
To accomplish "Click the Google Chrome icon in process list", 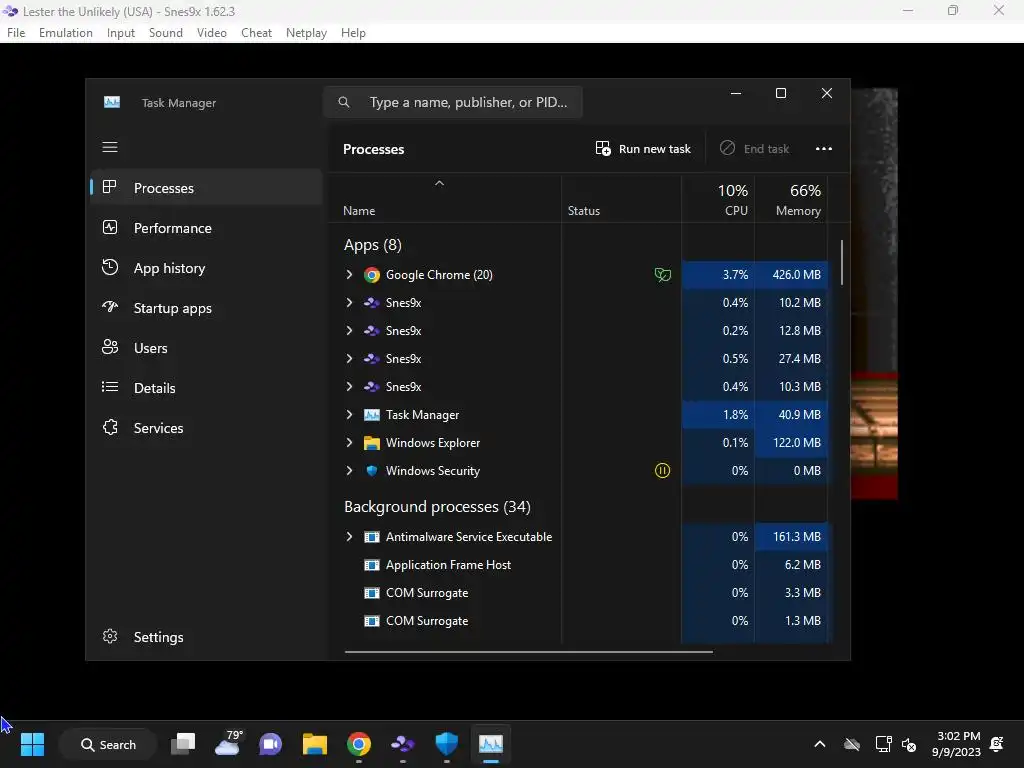I will coord(372,275).
